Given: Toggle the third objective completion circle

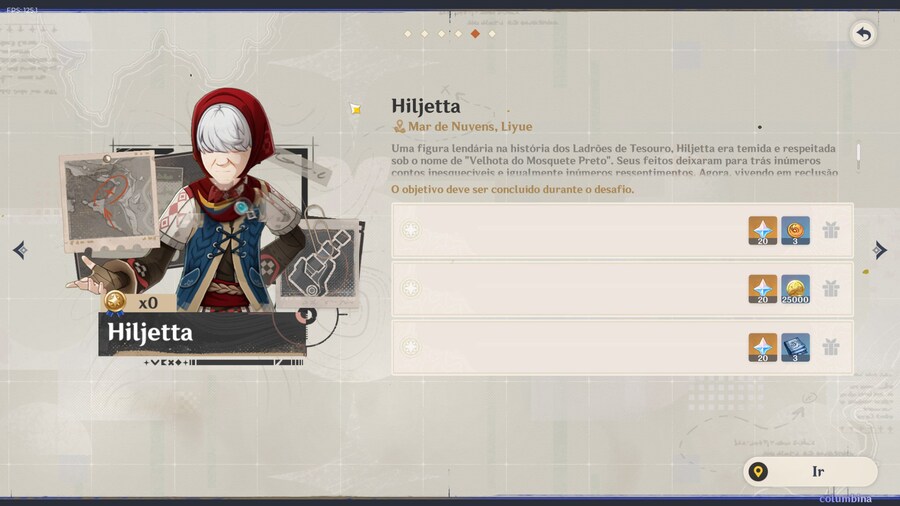Looking at the screenshot, I should click(x=410, y=347).
